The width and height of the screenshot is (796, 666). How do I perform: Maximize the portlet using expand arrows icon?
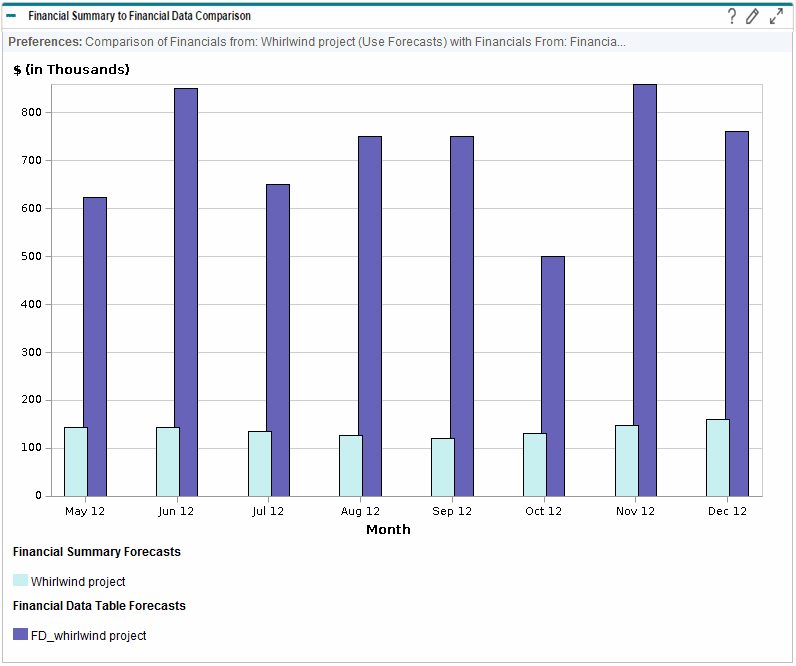tap(776, 16)
